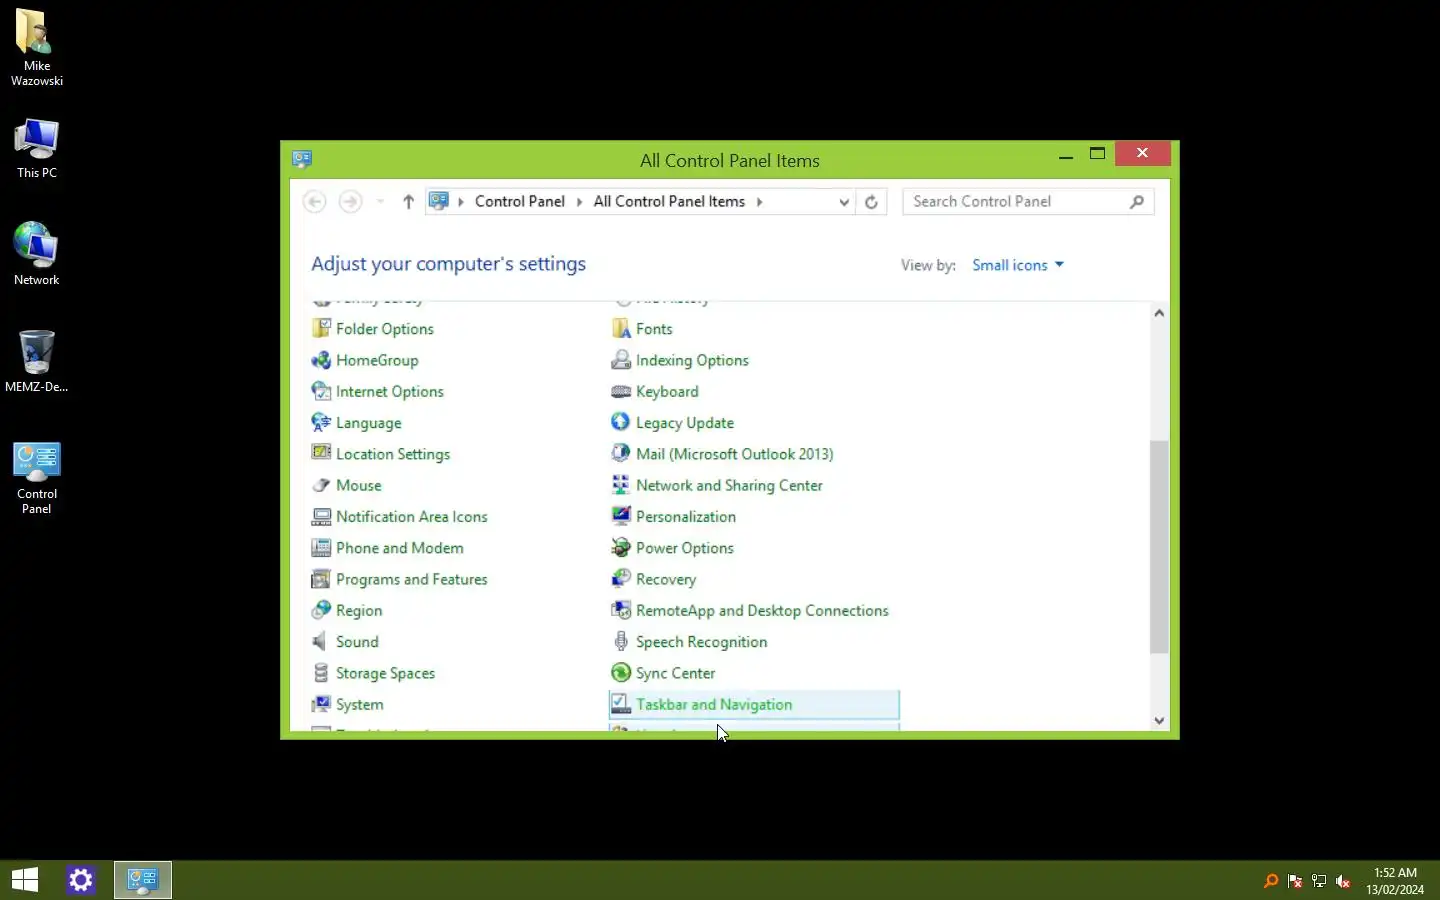
Task: Click the Language icon
Action: tap(321, 422)
